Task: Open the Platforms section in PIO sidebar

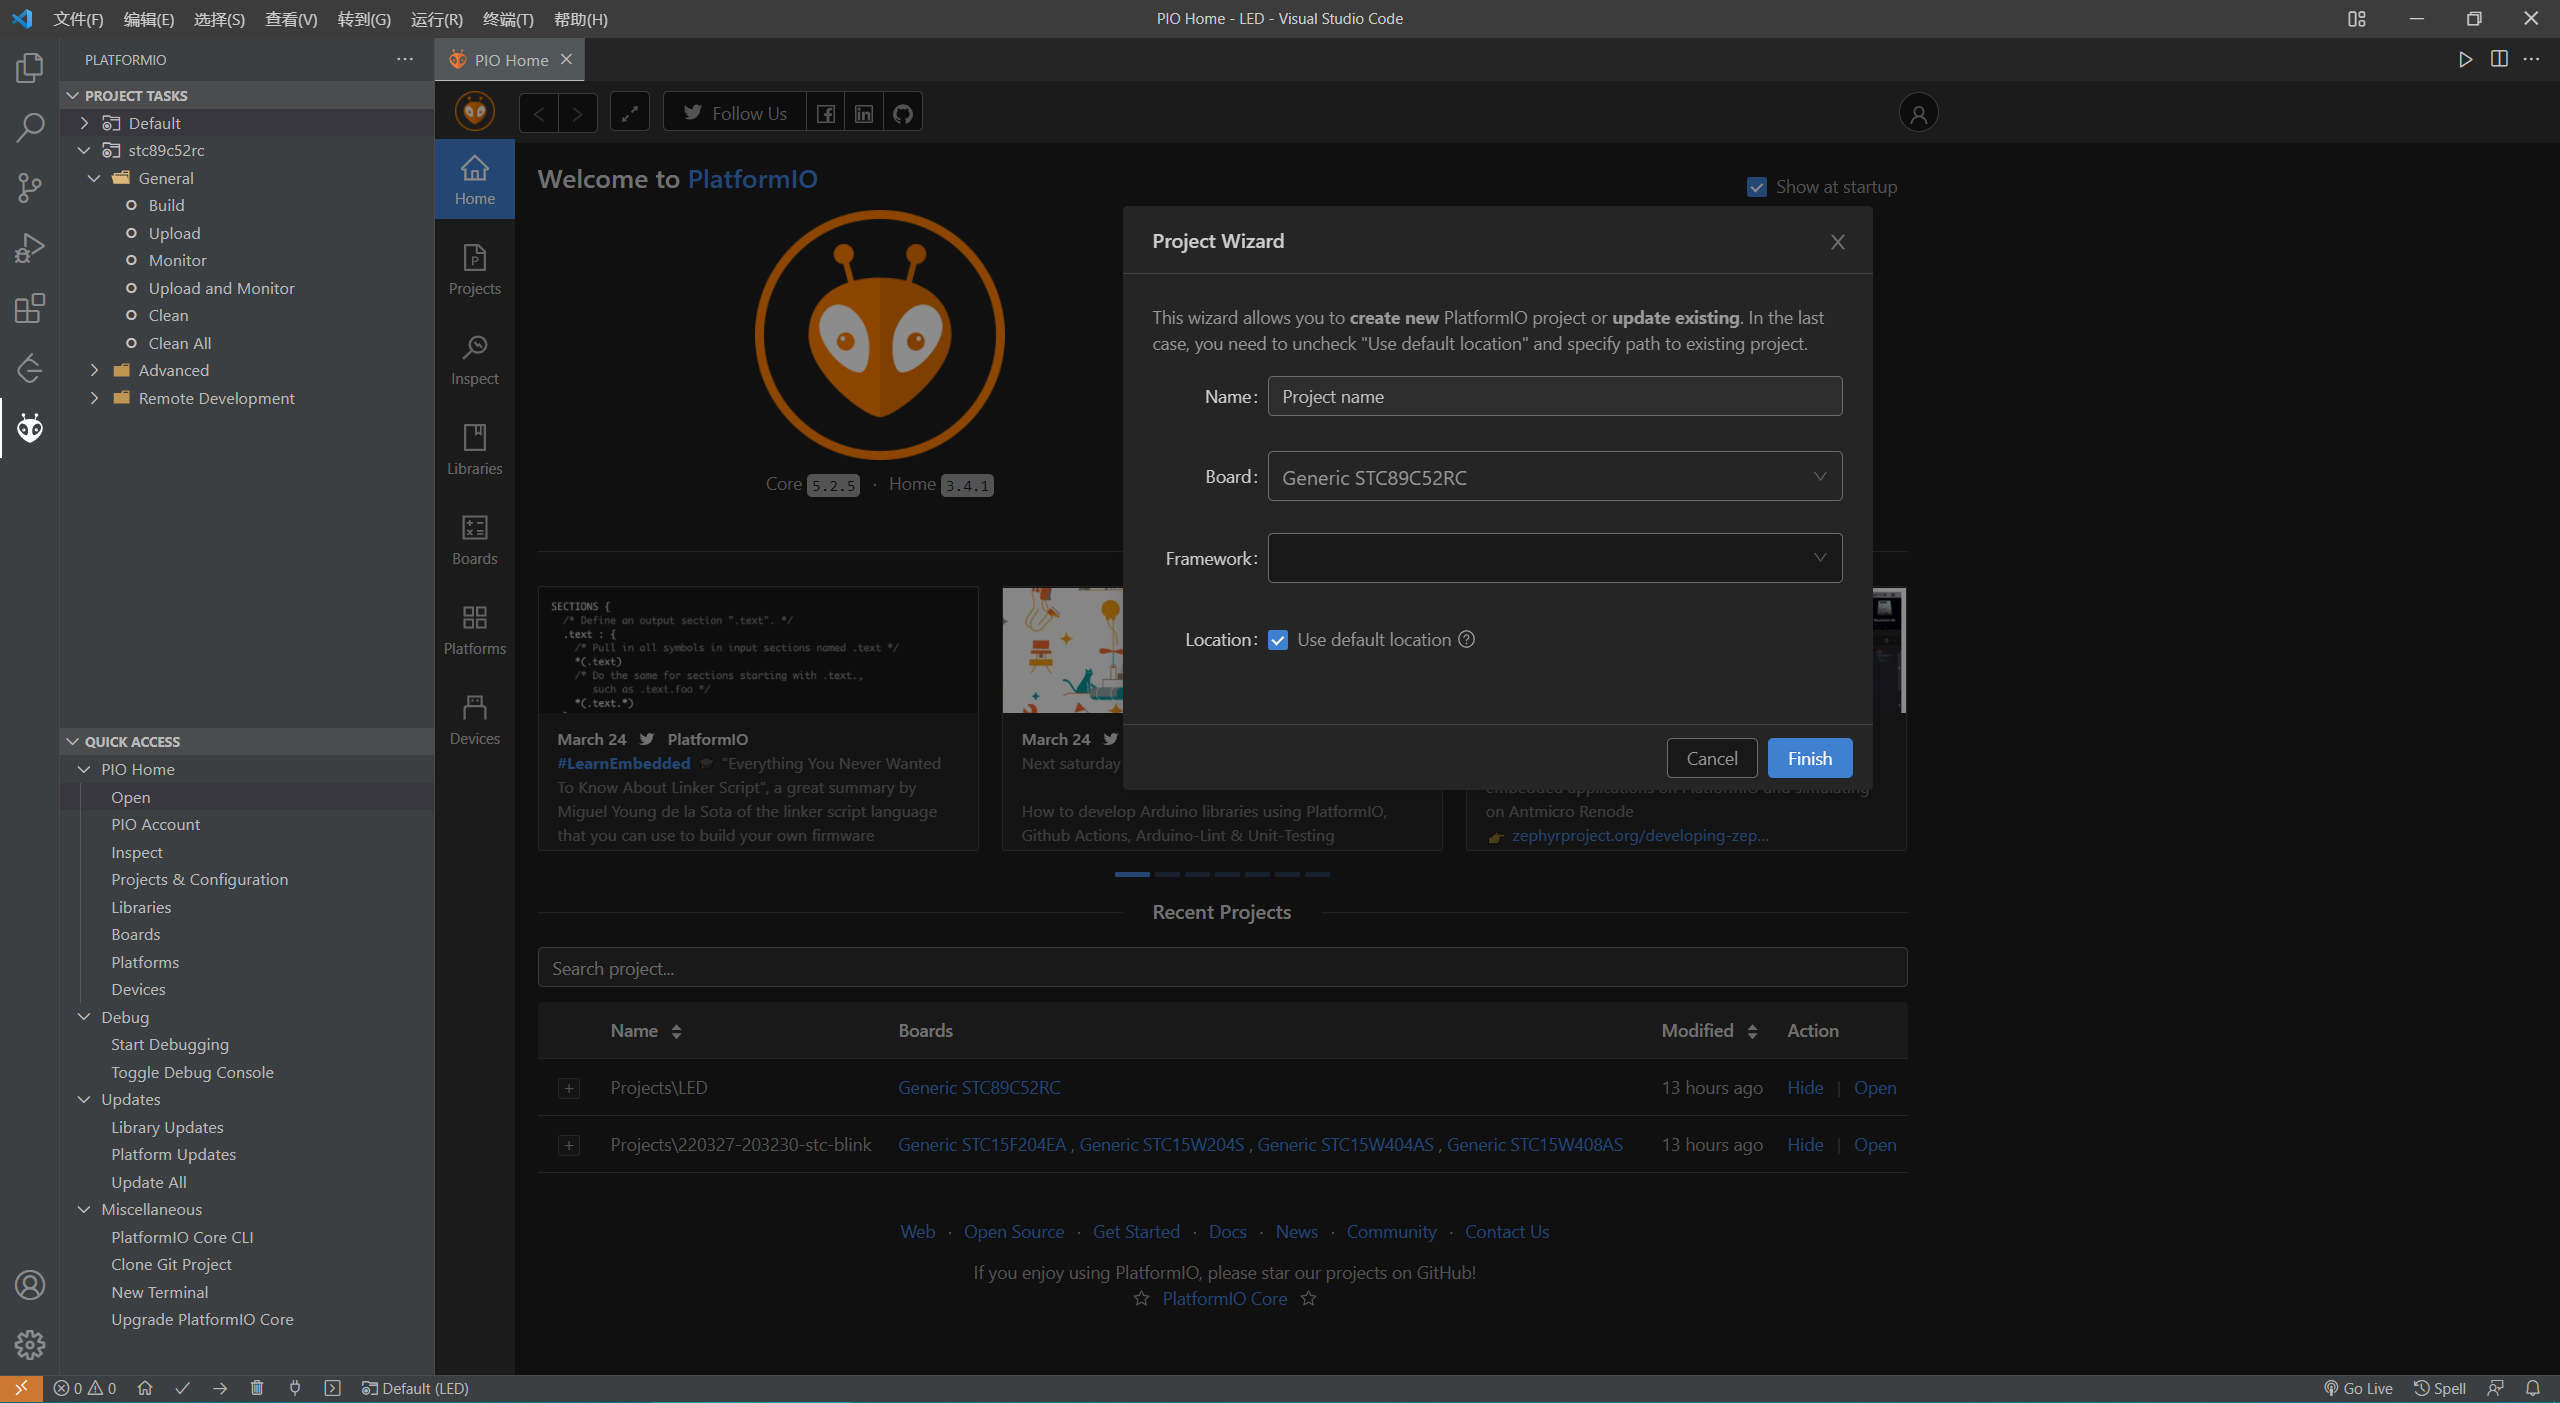Action: [x=475, y=630]
